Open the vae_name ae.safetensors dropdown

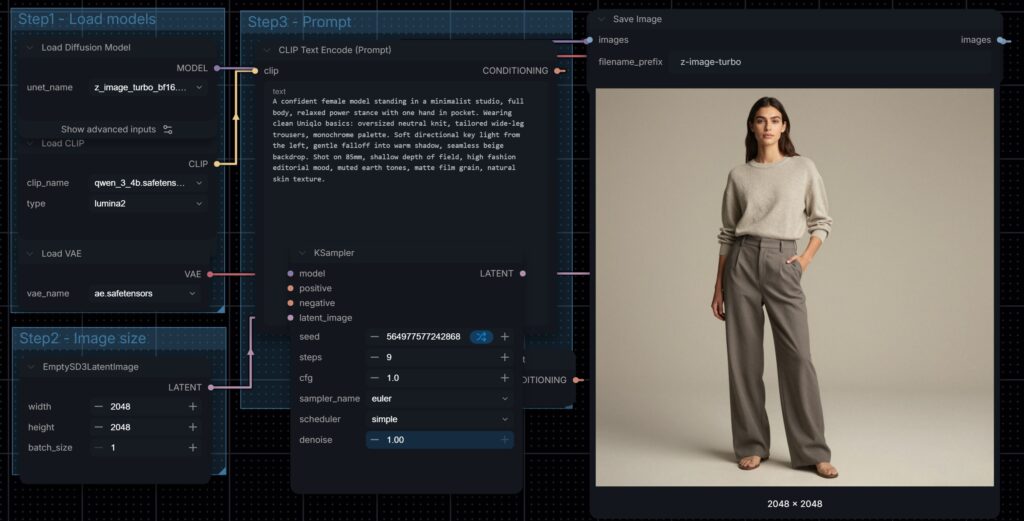click(x=145, y=294)
